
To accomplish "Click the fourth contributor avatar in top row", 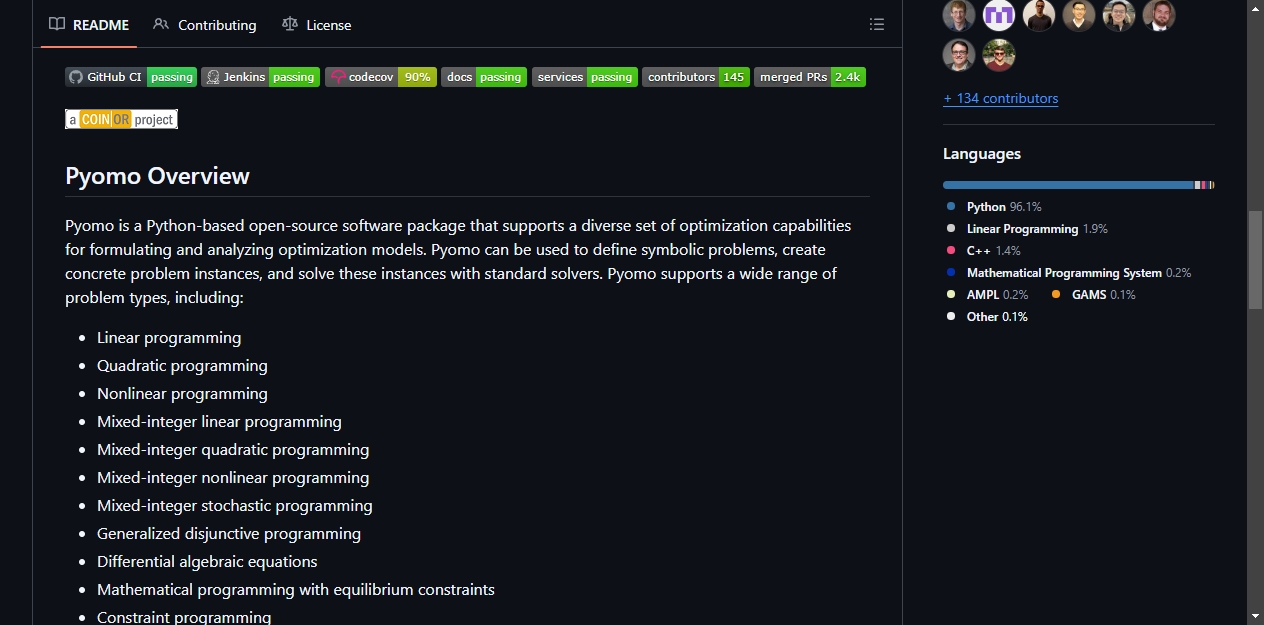I will (x=1079, y=15).
